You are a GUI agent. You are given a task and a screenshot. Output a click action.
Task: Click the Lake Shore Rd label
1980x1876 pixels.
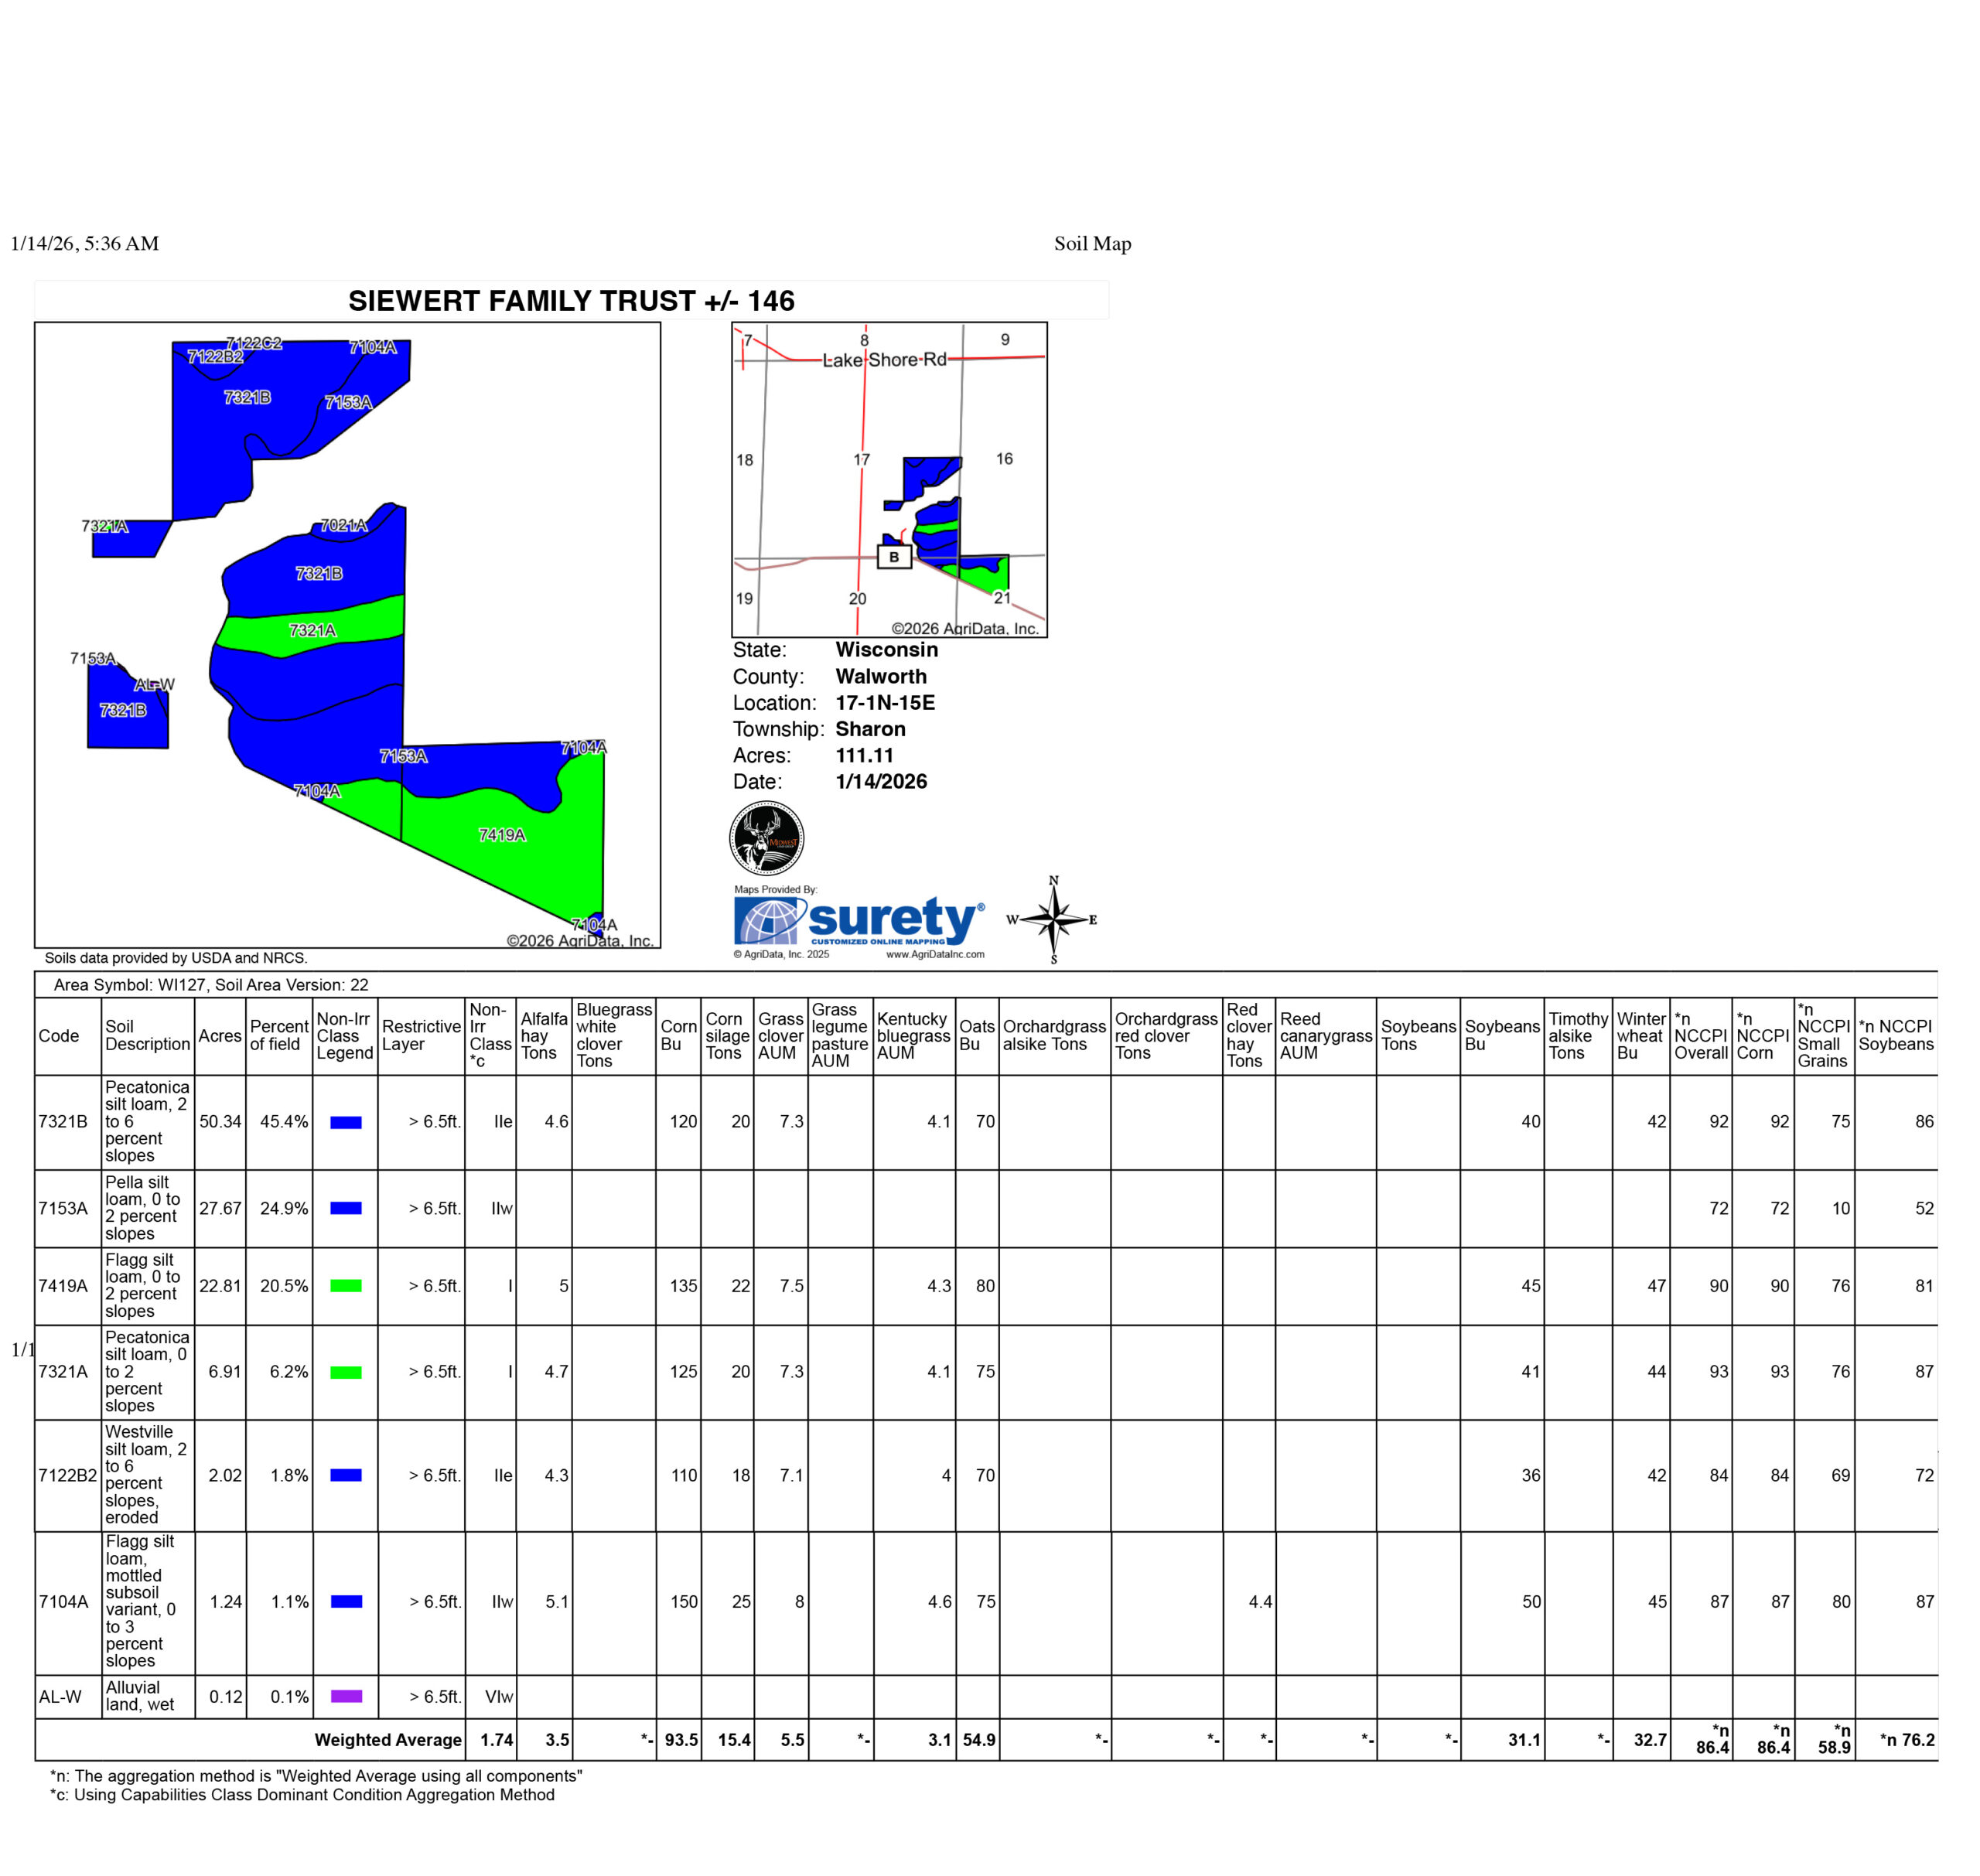click(x=884, y=360)
